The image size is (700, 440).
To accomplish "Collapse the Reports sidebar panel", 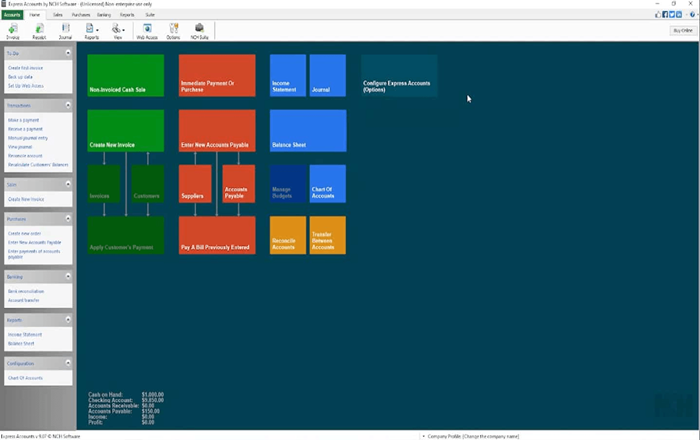I will point(68,320).
